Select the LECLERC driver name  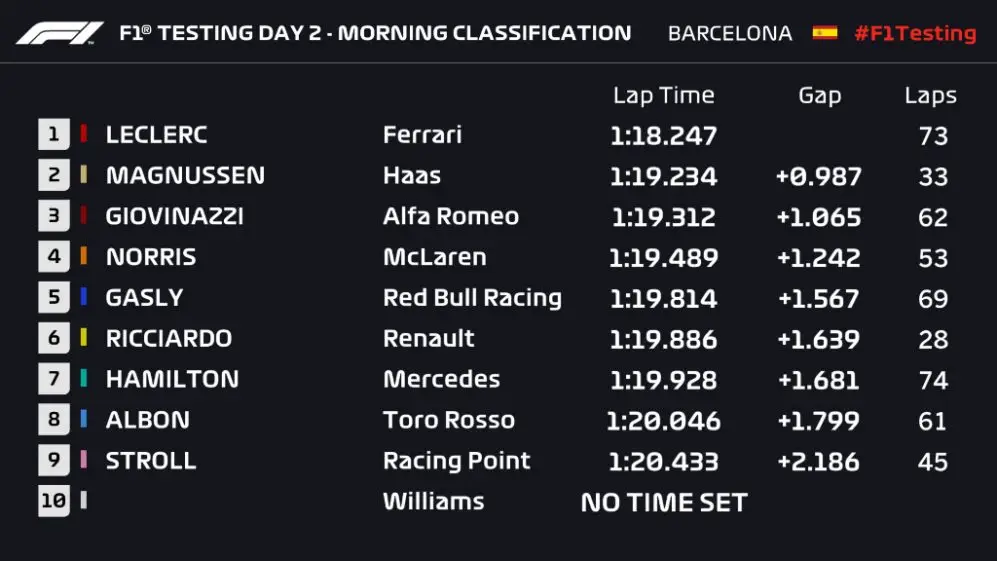tap(156, 135)
